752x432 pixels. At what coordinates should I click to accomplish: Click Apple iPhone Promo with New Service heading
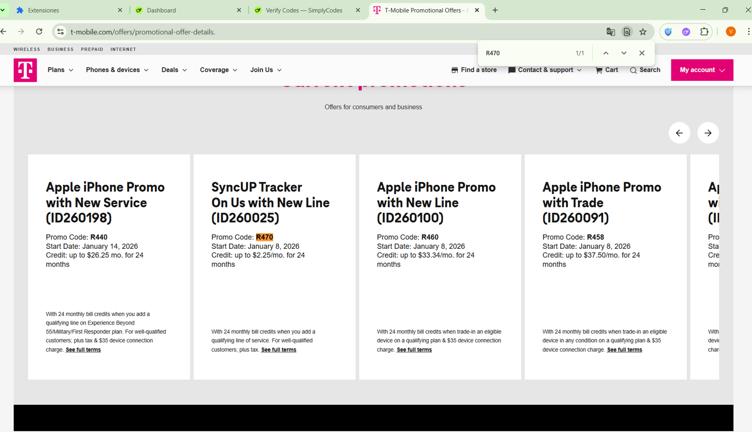(105, 202)
